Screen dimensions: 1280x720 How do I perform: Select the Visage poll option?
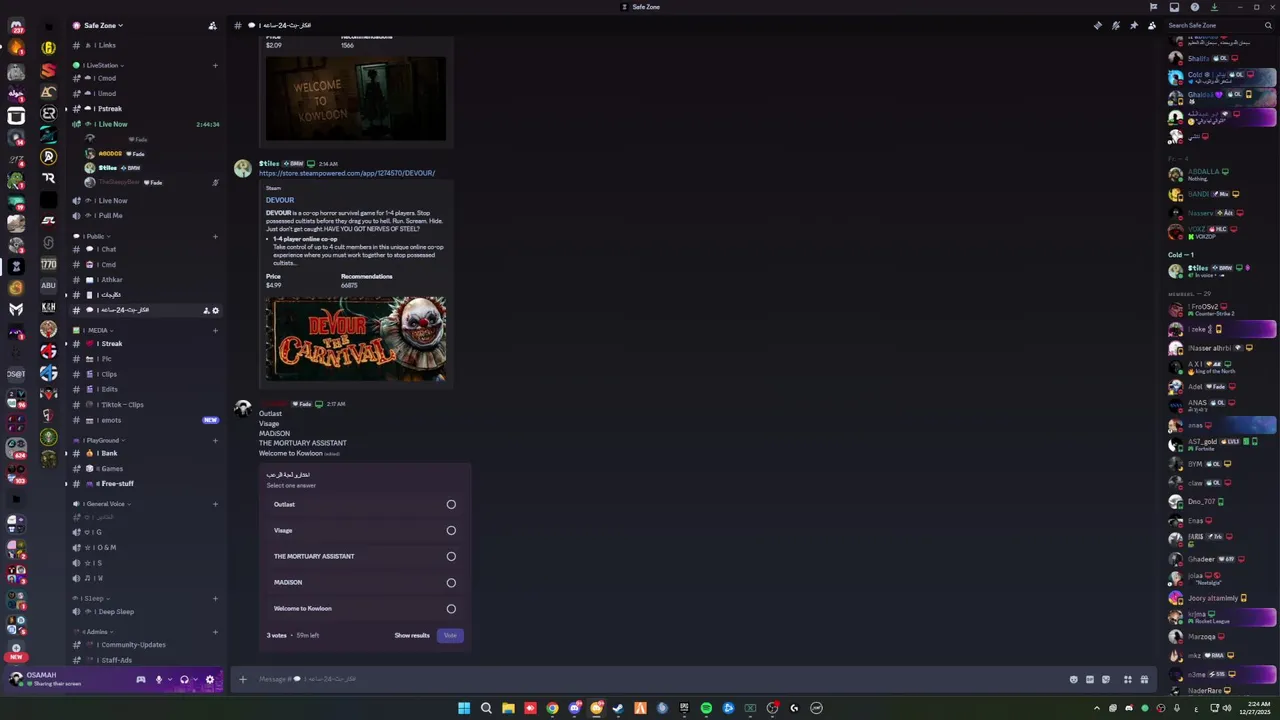pos(364,530)
